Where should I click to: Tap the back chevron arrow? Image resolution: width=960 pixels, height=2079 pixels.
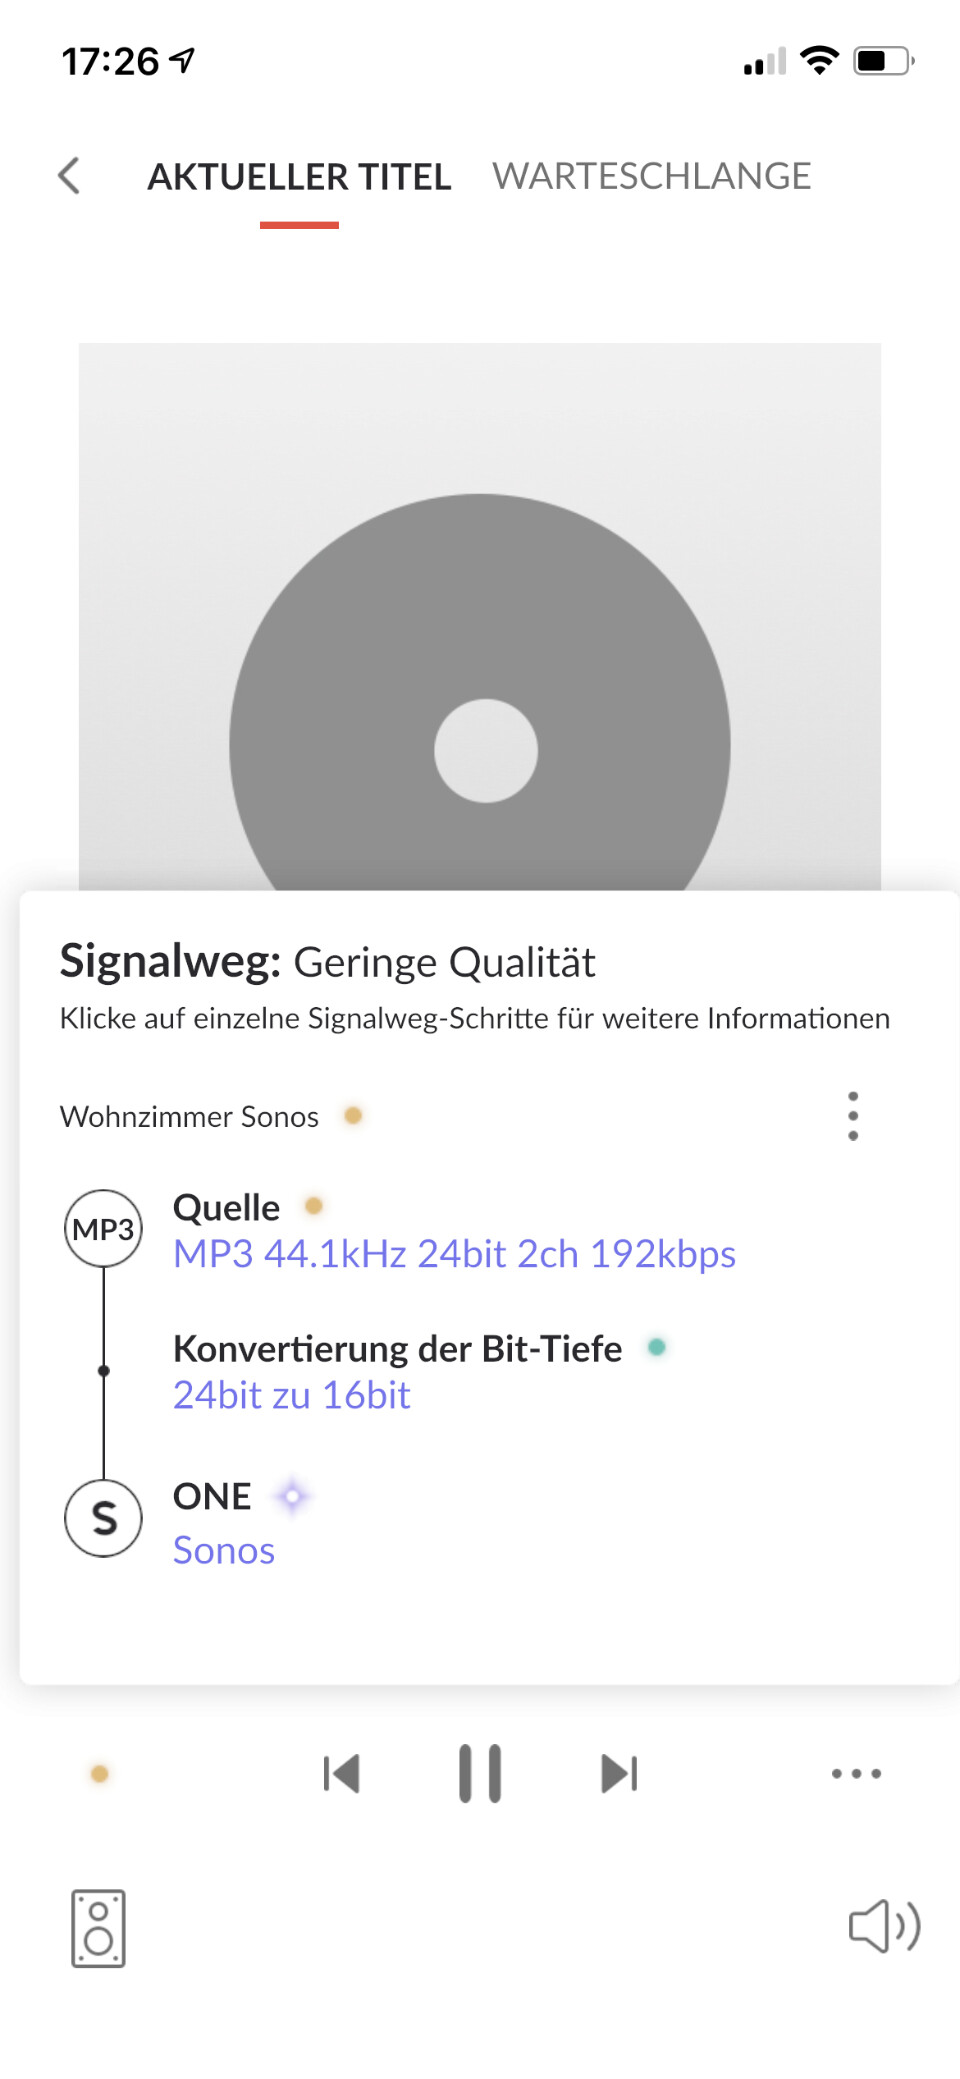[69, 176]
